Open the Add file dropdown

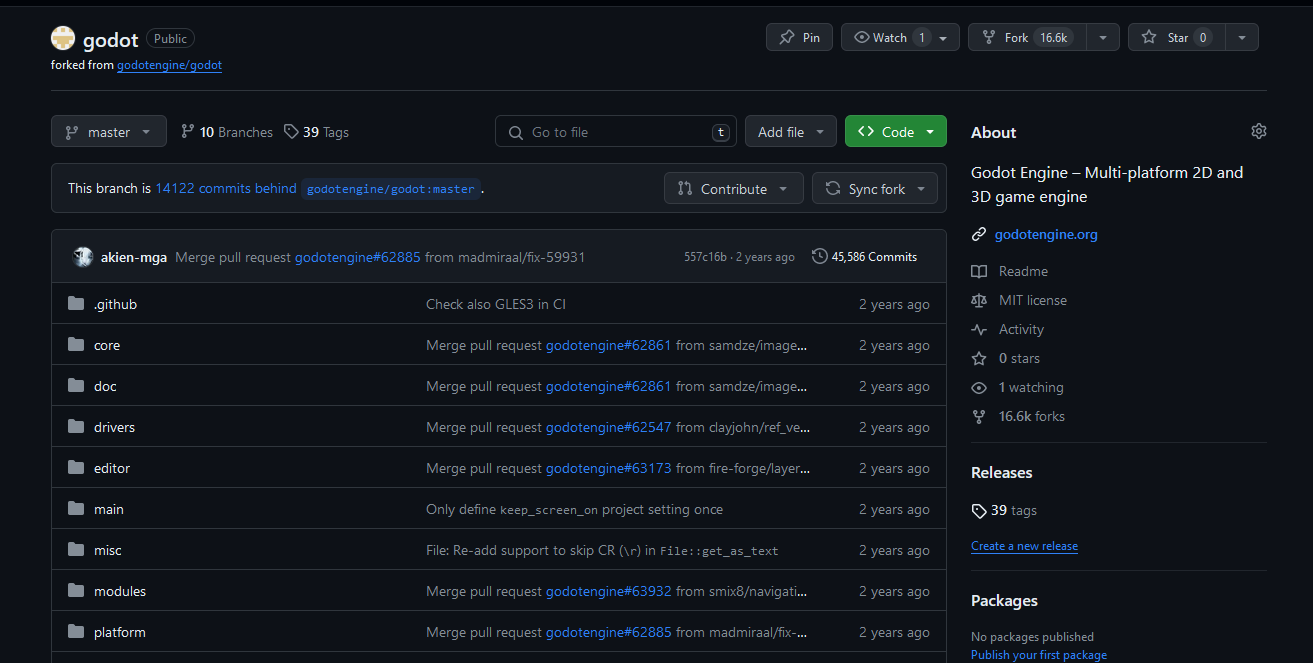click(x=791, y=132)
